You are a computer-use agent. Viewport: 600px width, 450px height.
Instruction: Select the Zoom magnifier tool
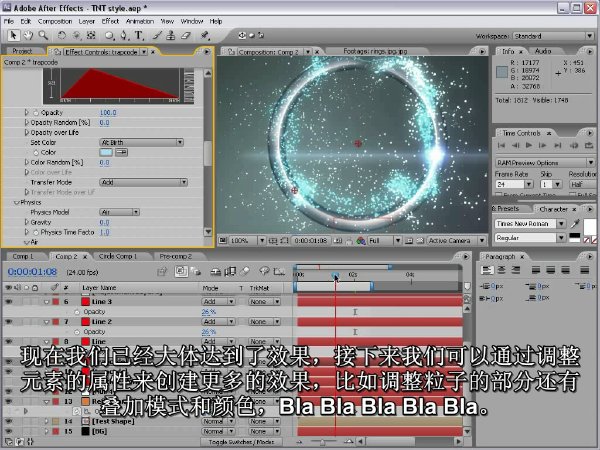43,36
